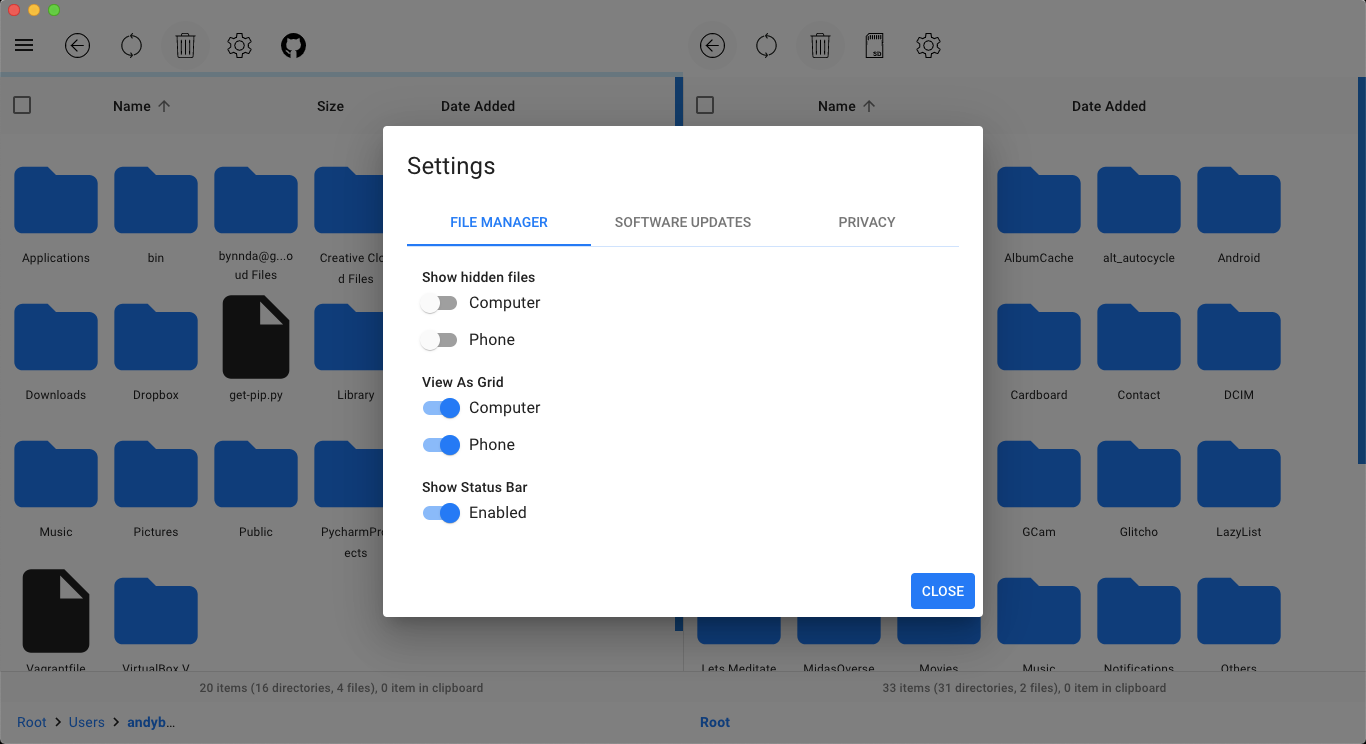This screenshot has height=744, width=1366.
Task: Open the hamburger menu in the left toolbar
Action: tap(25, 45)
